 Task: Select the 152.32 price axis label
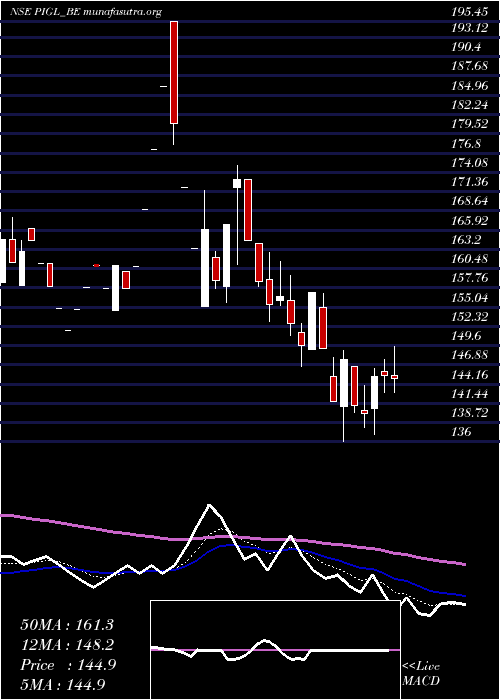click(x=471, y=317)
